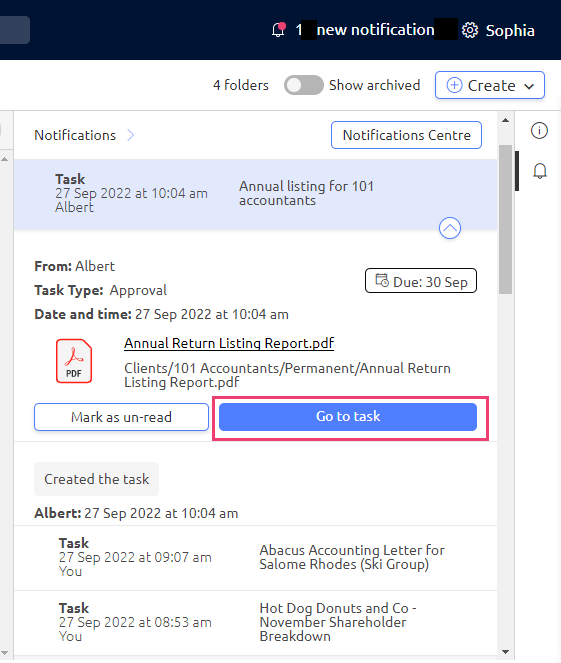561x663 pixels.
Task: Click the Created the task tag
Action: coord(96,479)
